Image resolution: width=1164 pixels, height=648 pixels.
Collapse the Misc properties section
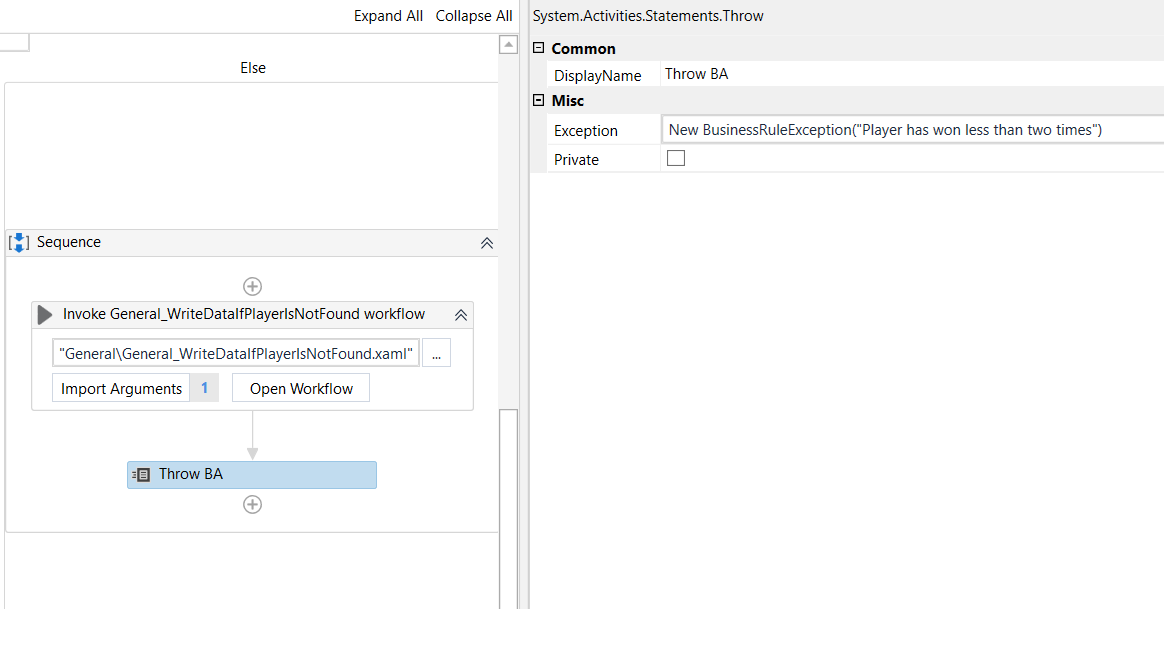(x=538, y=101)
